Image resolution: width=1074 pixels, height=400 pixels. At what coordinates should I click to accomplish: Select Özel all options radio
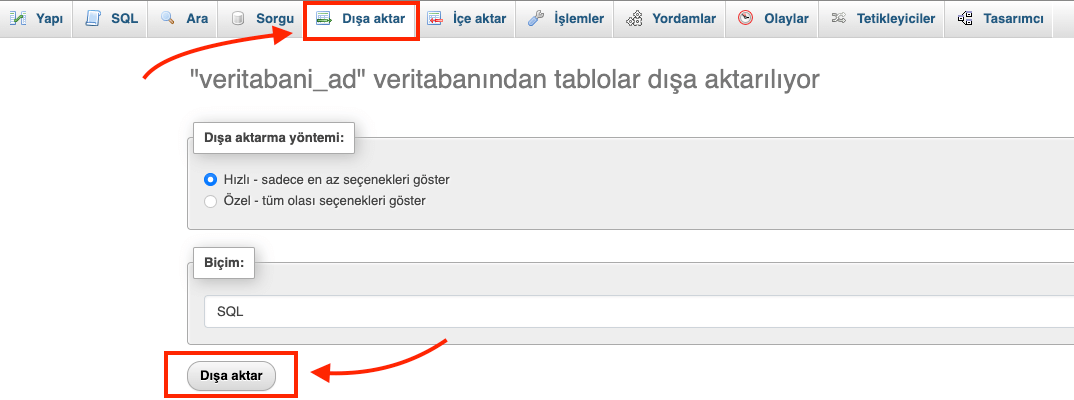[211, 201]
